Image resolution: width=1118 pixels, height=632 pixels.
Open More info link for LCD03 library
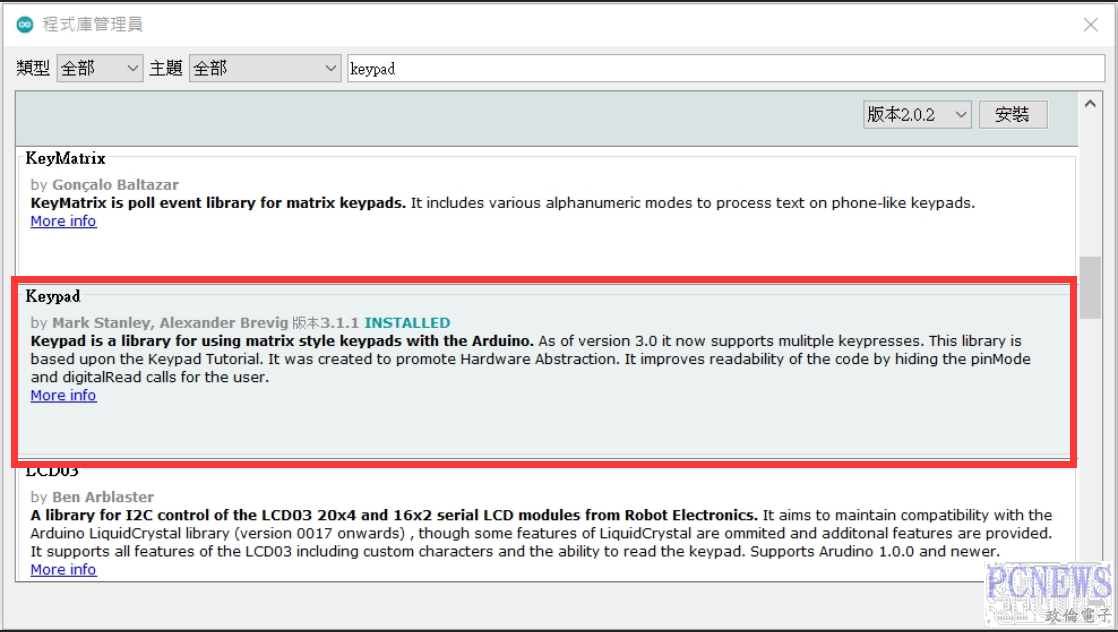coord(63,569)
